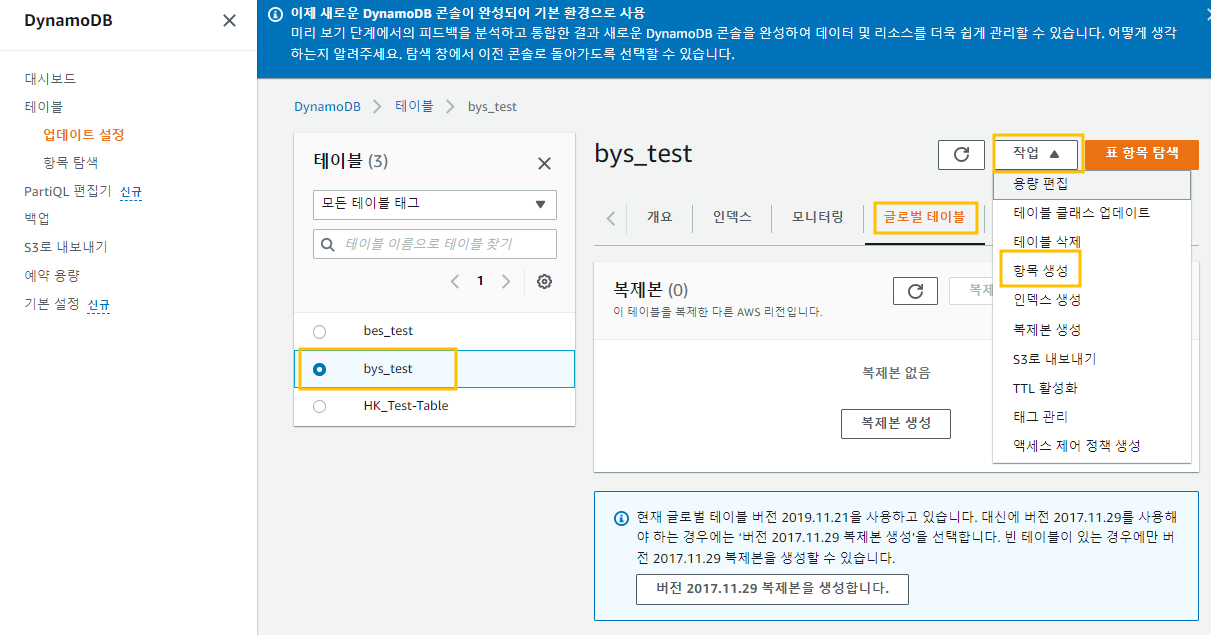Click 표 항목 탐색 orange button
Screen dimensions: 1211x635
click(x=1142, y=154)
